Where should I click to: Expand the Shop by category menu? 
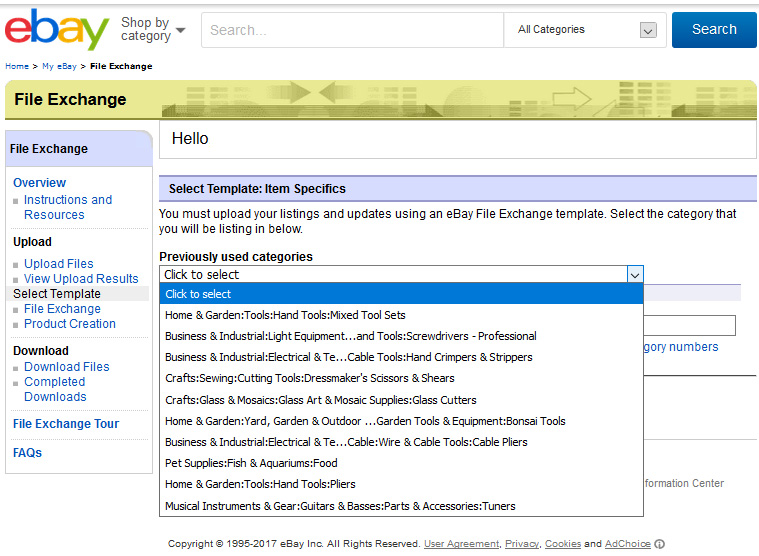[153, 29]
